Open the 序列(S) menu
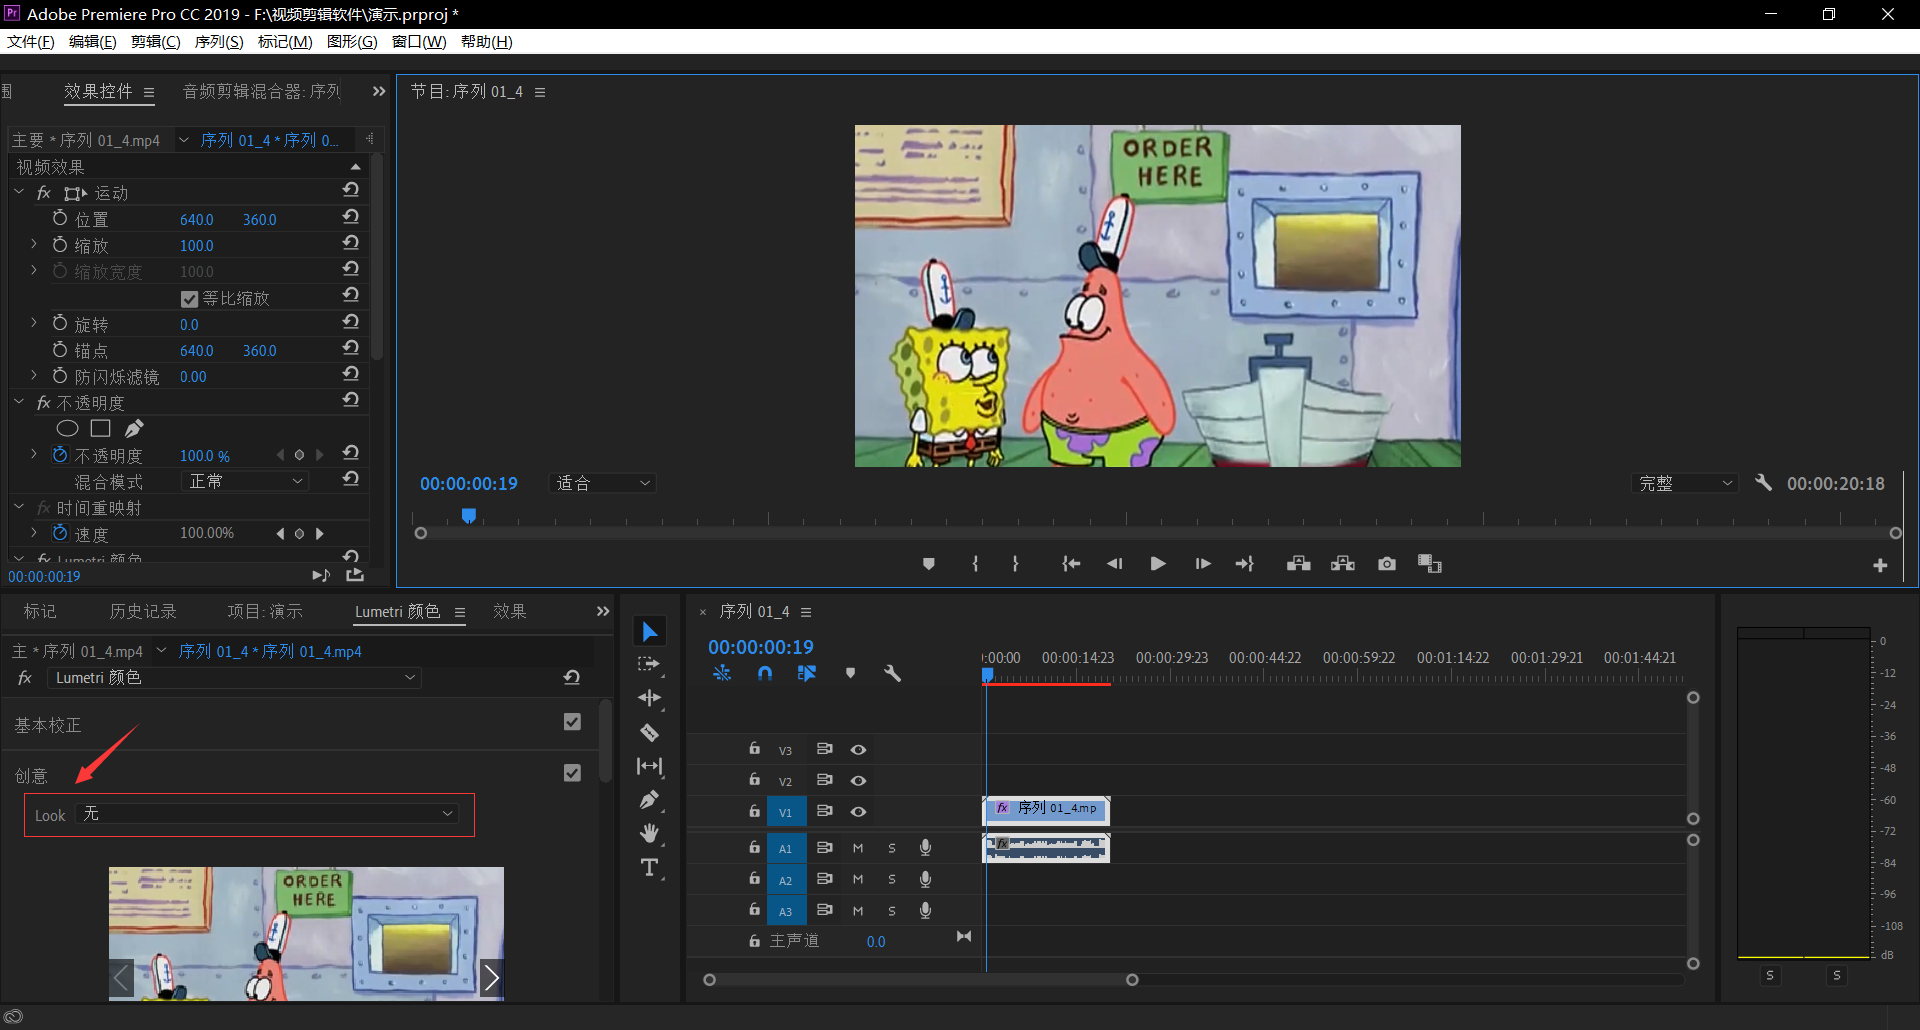The width and height of the screenshot is (1920, 1030). tap(218, 42)
